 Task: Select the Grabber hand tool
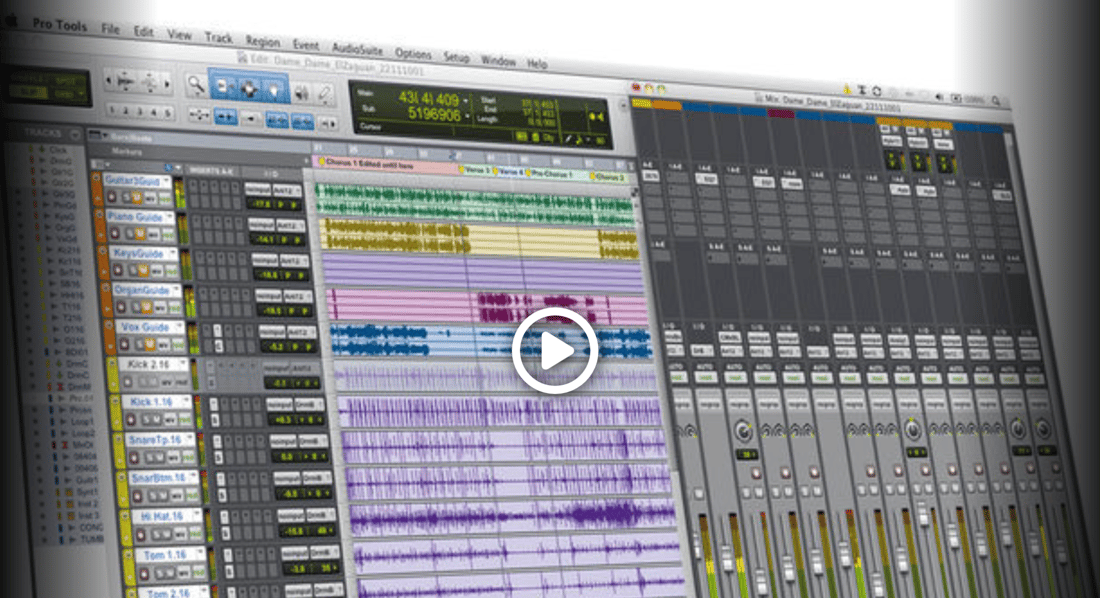[272, 90]
